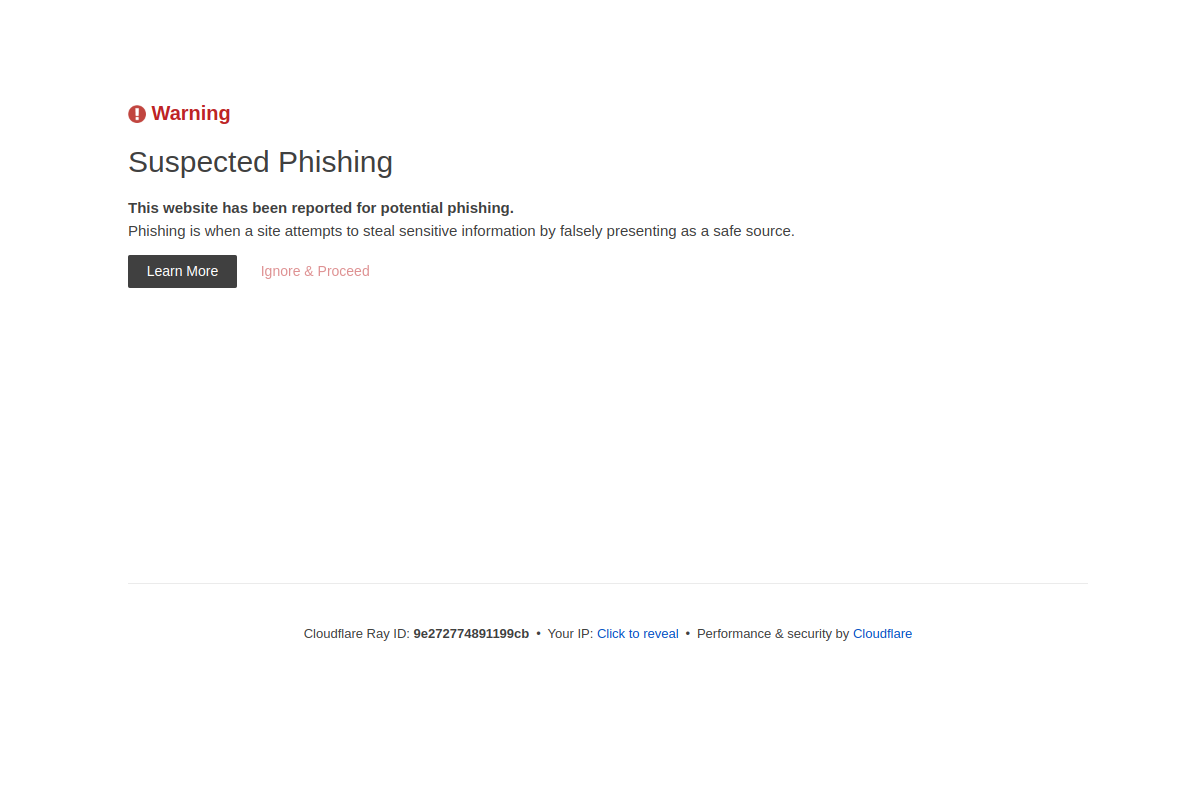Click the 'Your IP:' footer label

[x=569, y=633]
